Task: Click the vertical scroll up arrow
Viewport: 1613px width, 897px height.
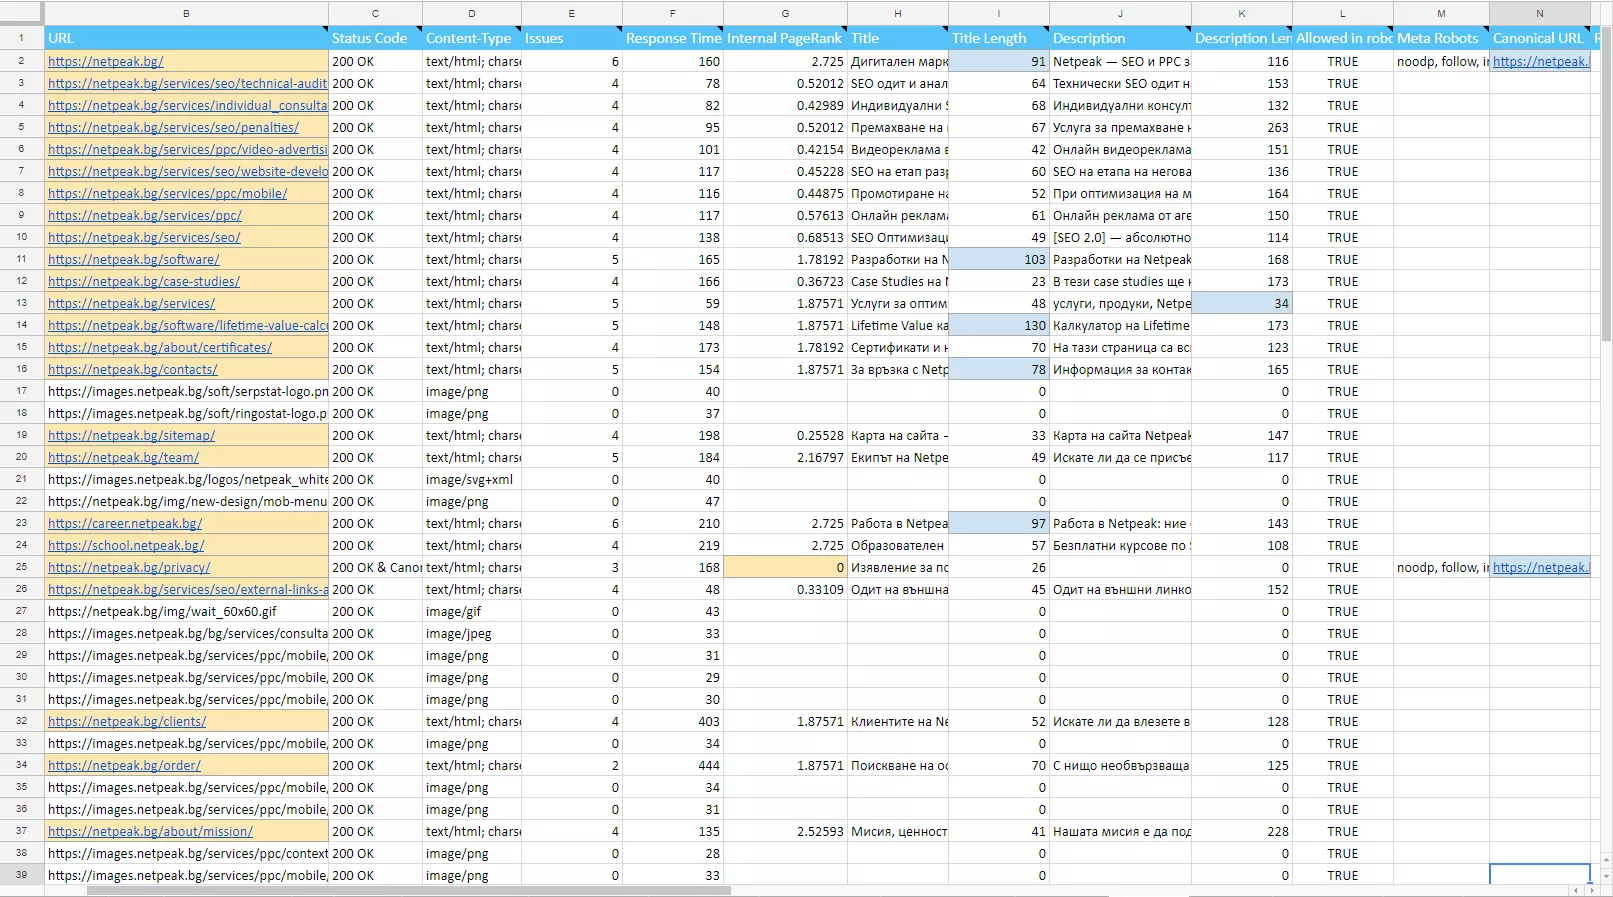Action: click(x=1606, y=859)
